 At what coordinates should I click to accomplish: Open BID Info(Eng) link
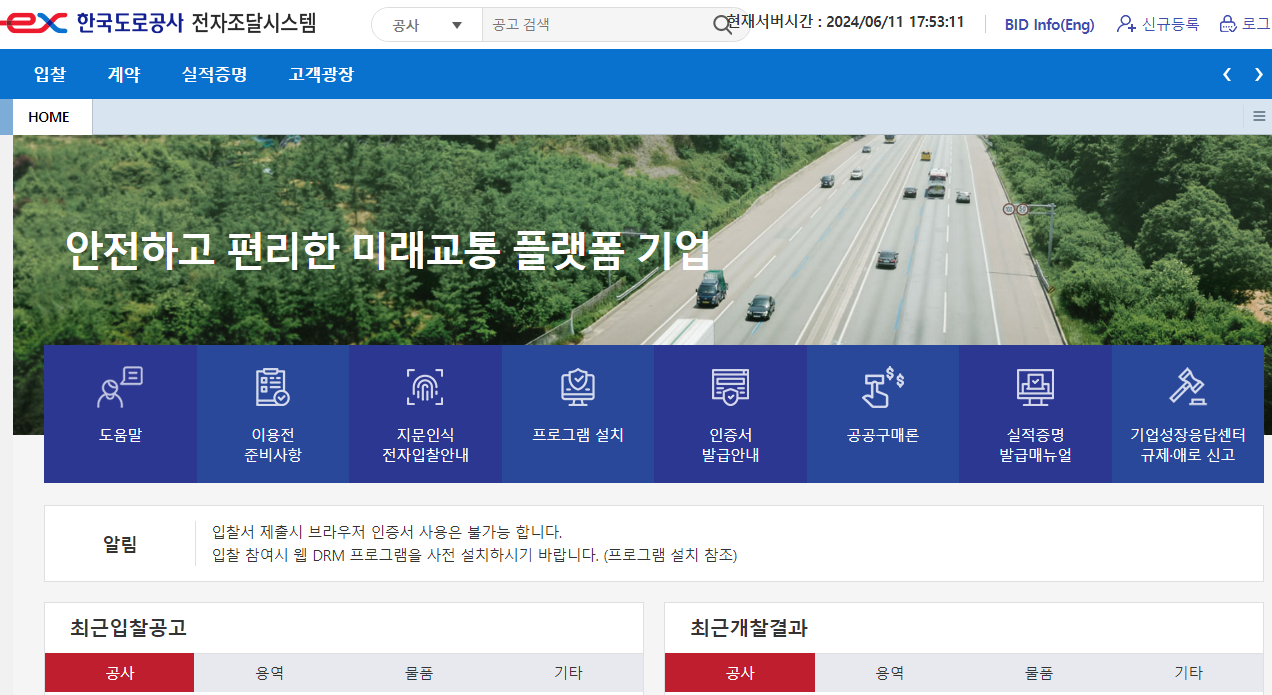[1049, 24]
